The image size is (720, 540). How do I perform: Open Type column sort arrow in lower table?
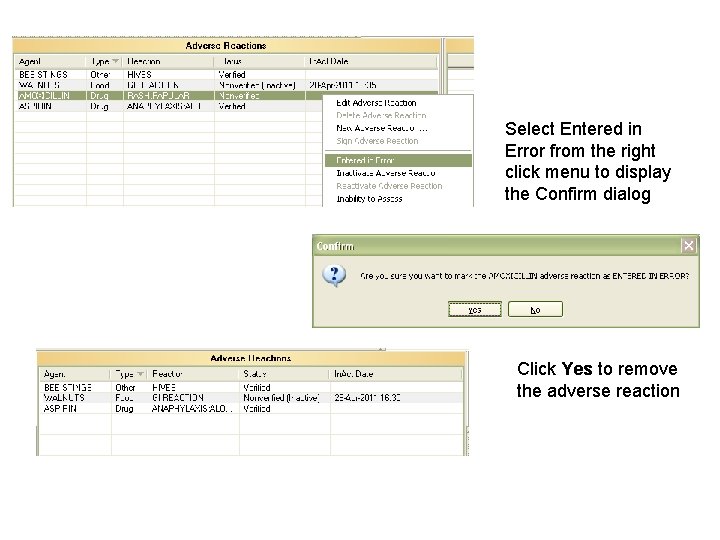pos(141,374)
